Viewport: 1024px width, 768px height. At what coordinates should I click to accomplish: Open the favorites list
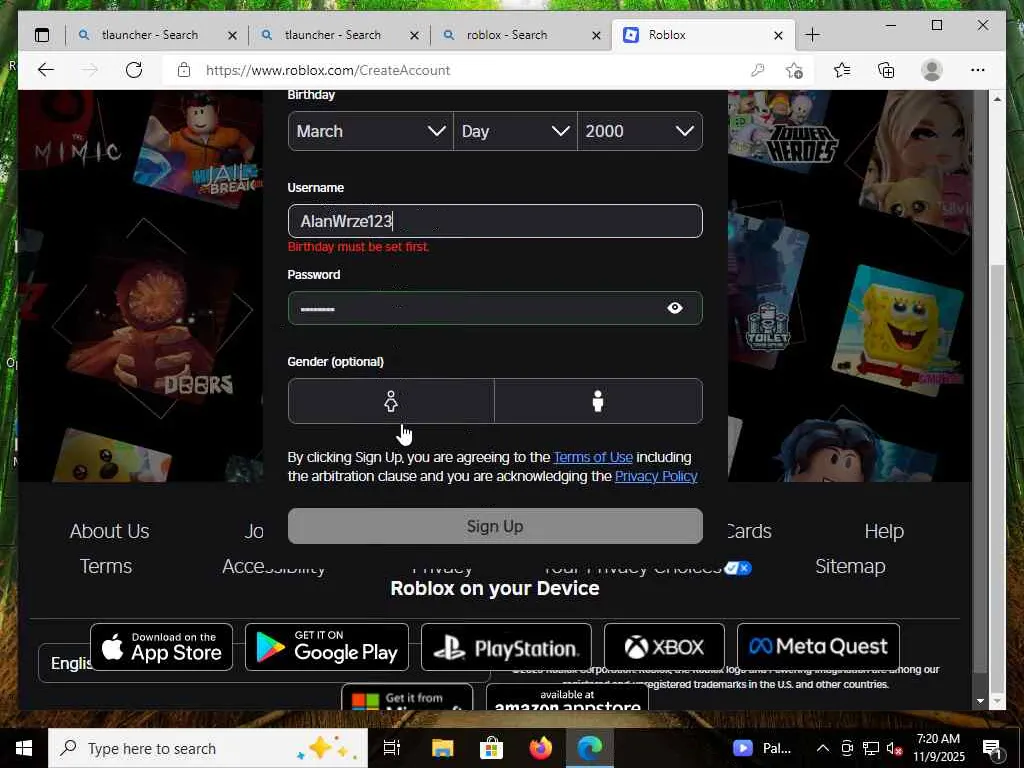click(x=842, y=70)
